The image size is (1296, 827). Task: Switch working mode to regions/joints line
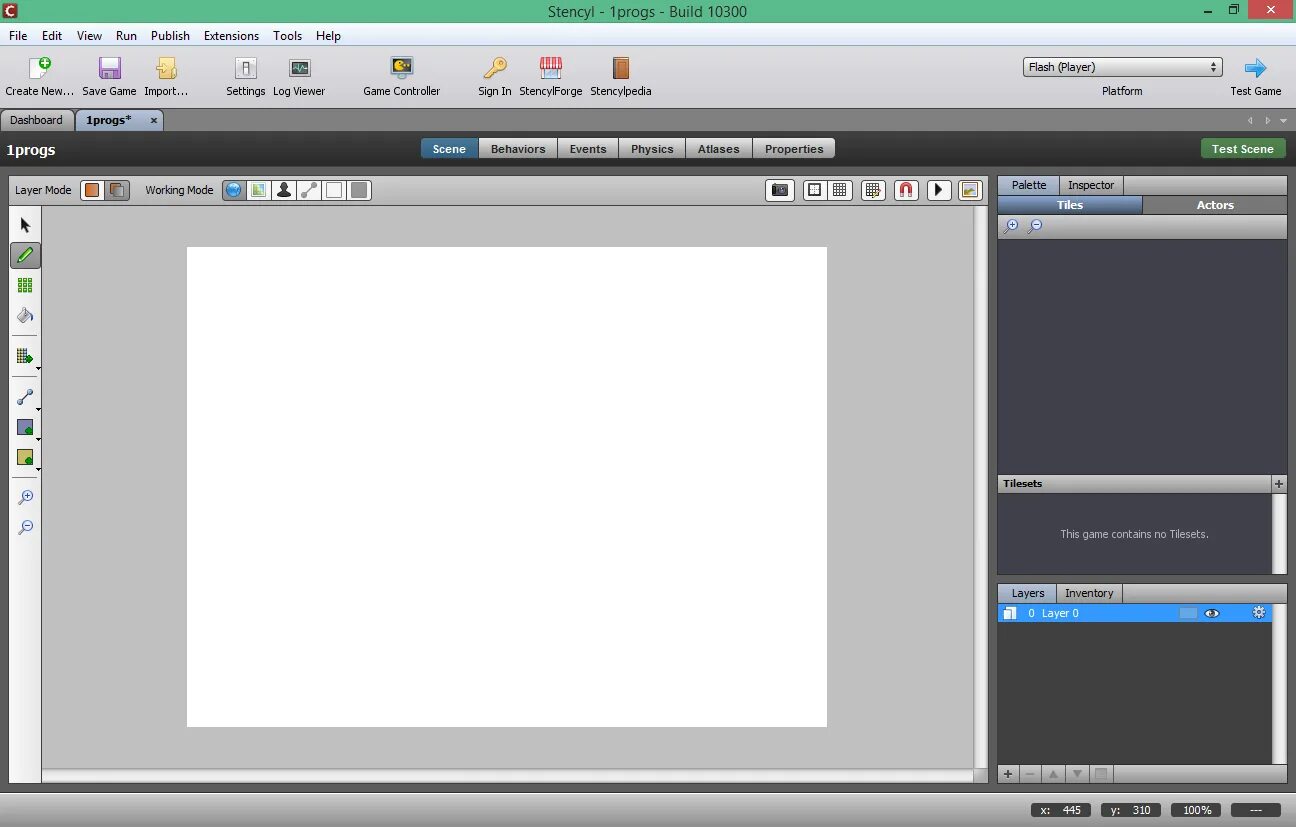(x=309, y=190)
